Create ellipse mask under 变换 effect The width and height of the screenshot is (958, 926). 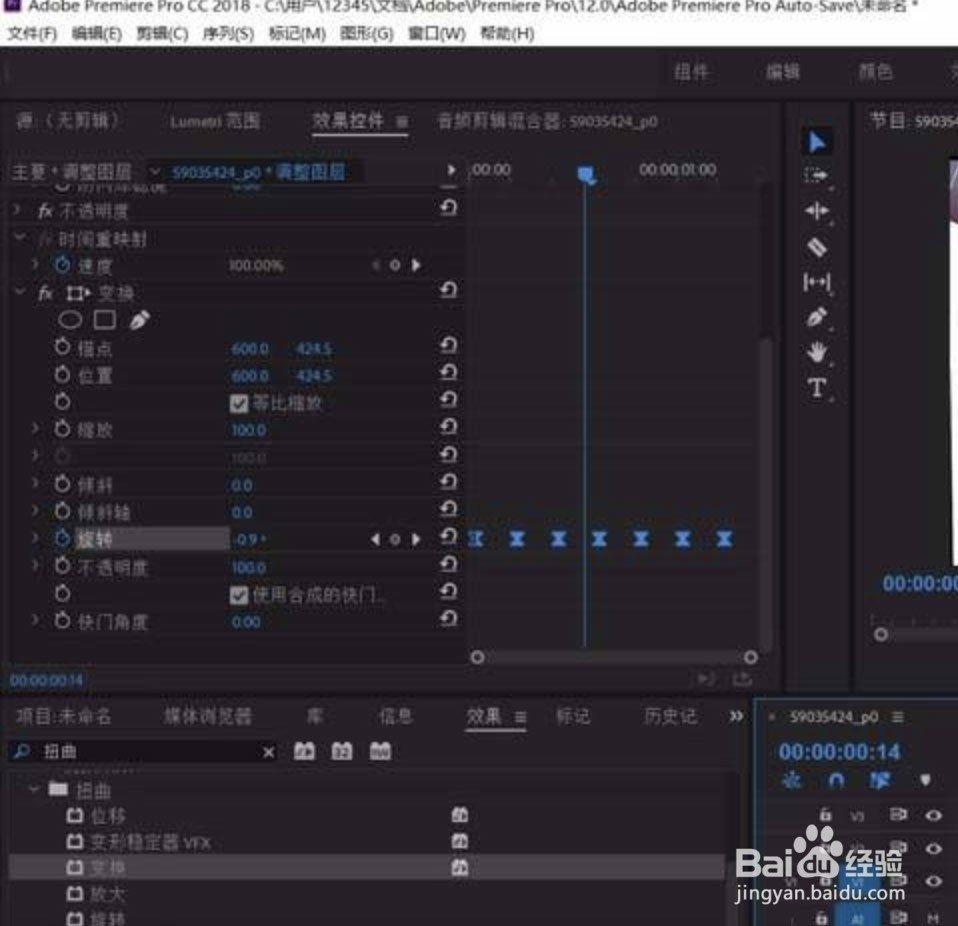click(x=70, y=319)
